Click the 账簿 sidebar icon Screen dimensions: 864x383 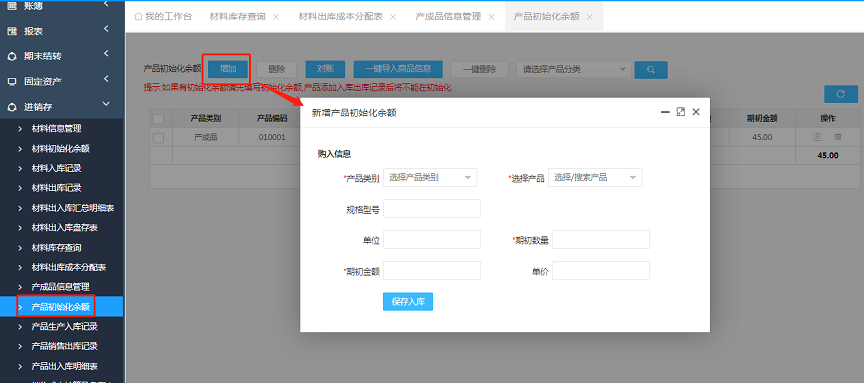12,6
